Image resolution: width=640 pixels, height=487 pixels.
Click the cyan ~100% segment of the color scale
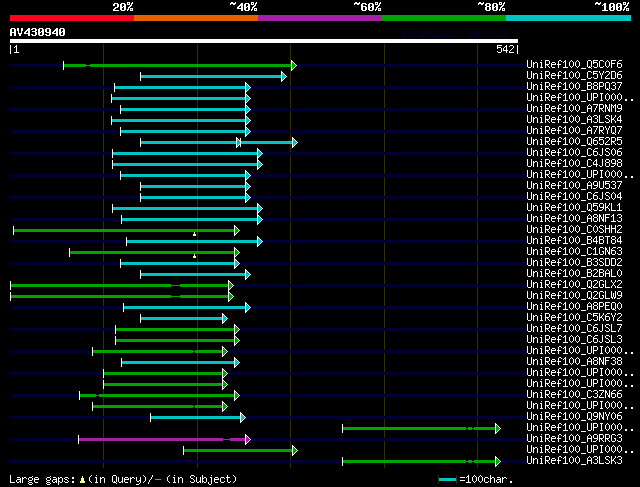point(569,18)
